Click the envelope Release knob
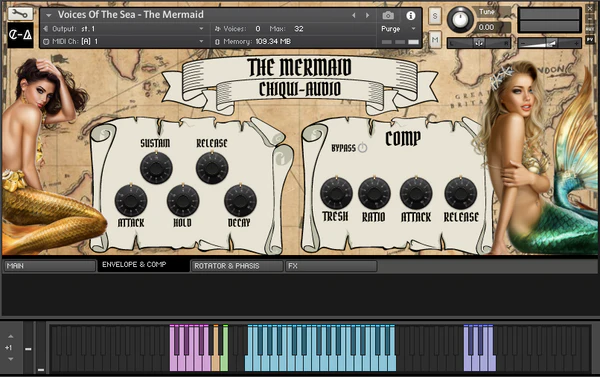600x377 pixels. point(212,168)
